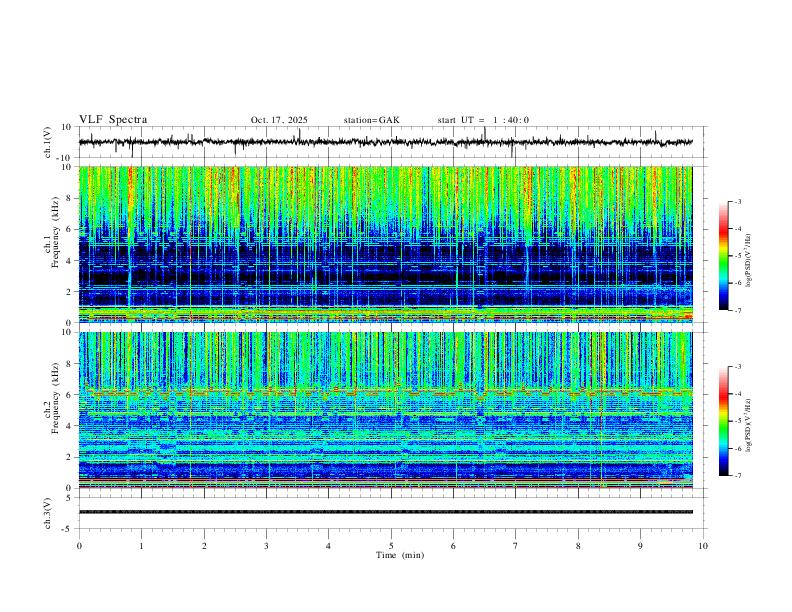Screen dimensions: 792x612
Task: Click the 'ch.3(V)' axis label
Action: click(48, 513)
